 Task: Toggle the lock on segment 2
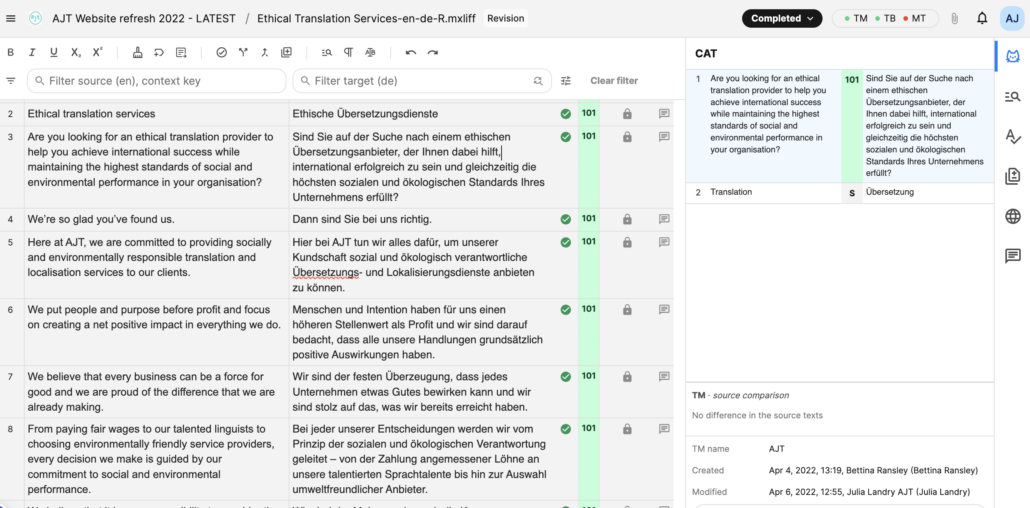pyautogui.click(x=627, y=114)
